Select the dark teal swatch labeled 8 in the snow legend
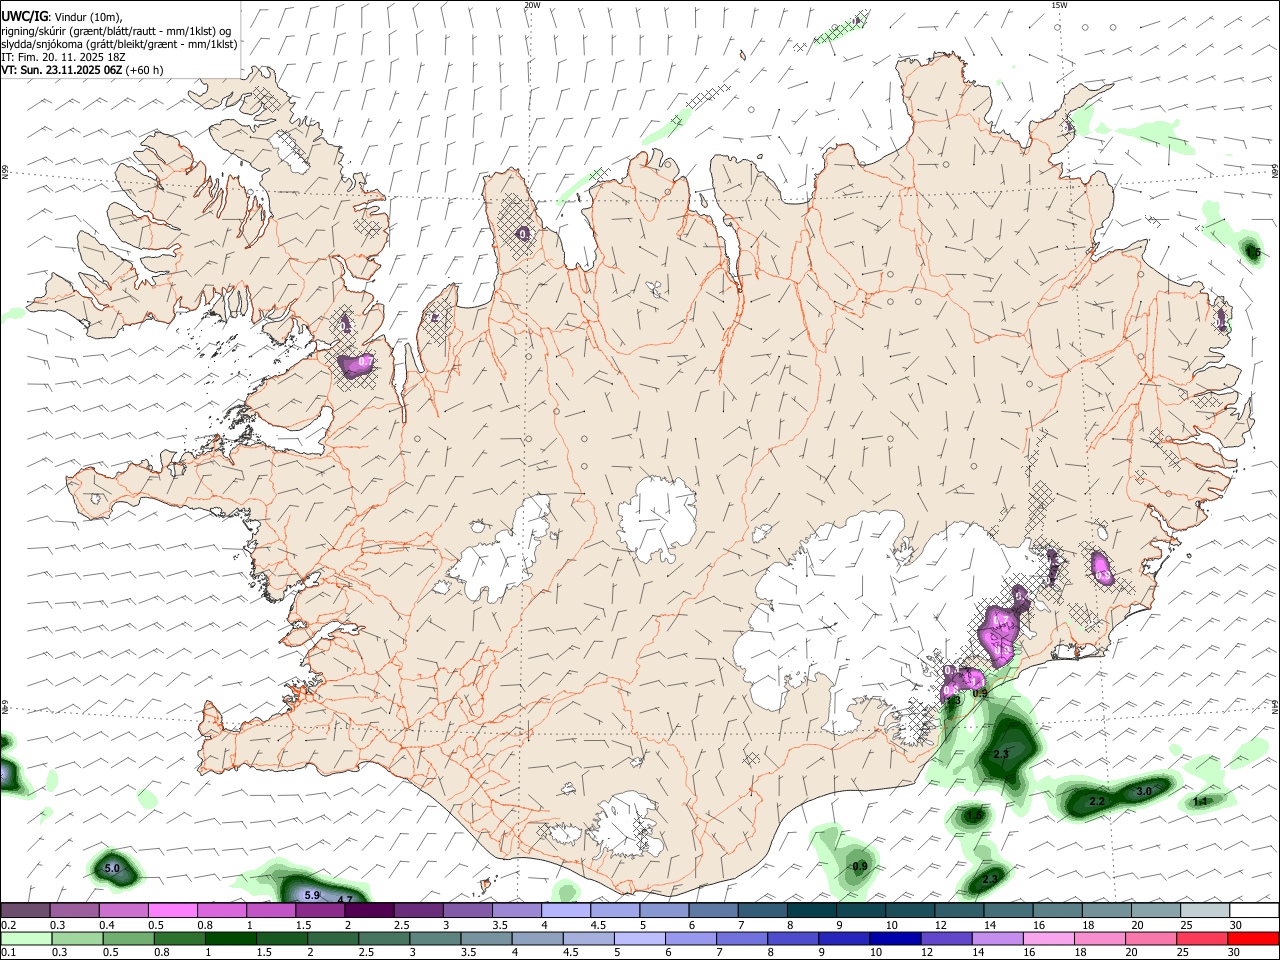1280x960 pixels. point(811,910)
